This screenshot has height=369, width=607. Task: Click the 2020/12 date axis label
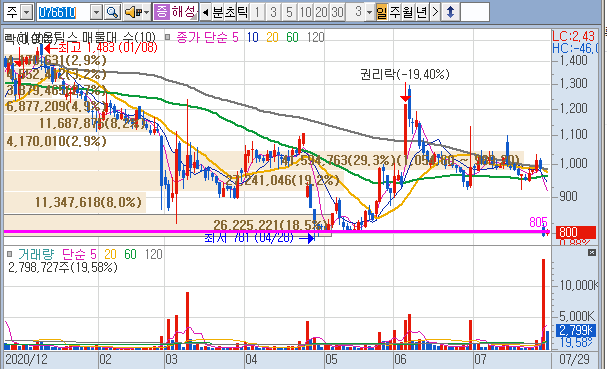26,359
